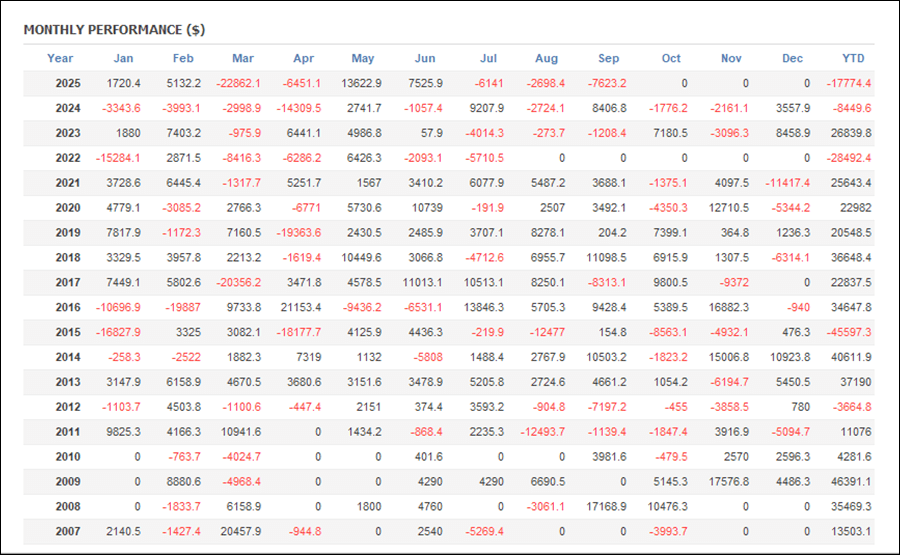Select the 2016 year row label

pos(68,308)
